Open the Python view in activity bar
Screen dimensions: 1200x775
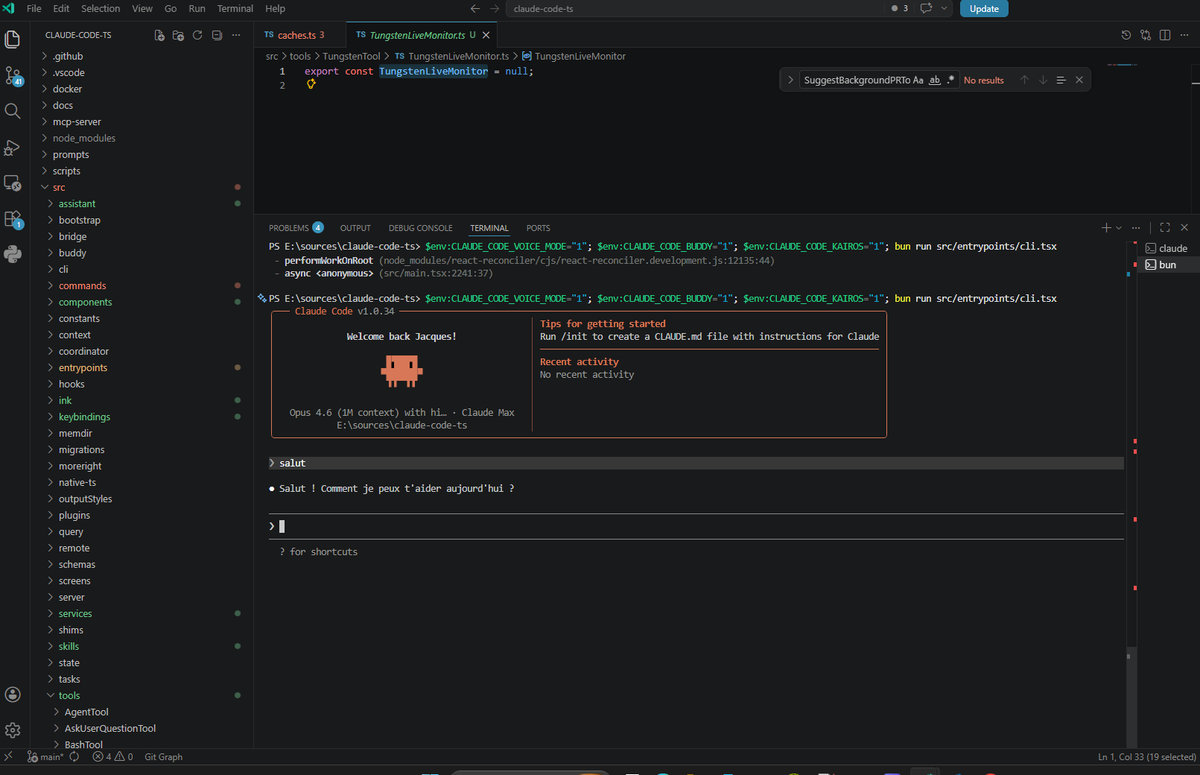13,254
